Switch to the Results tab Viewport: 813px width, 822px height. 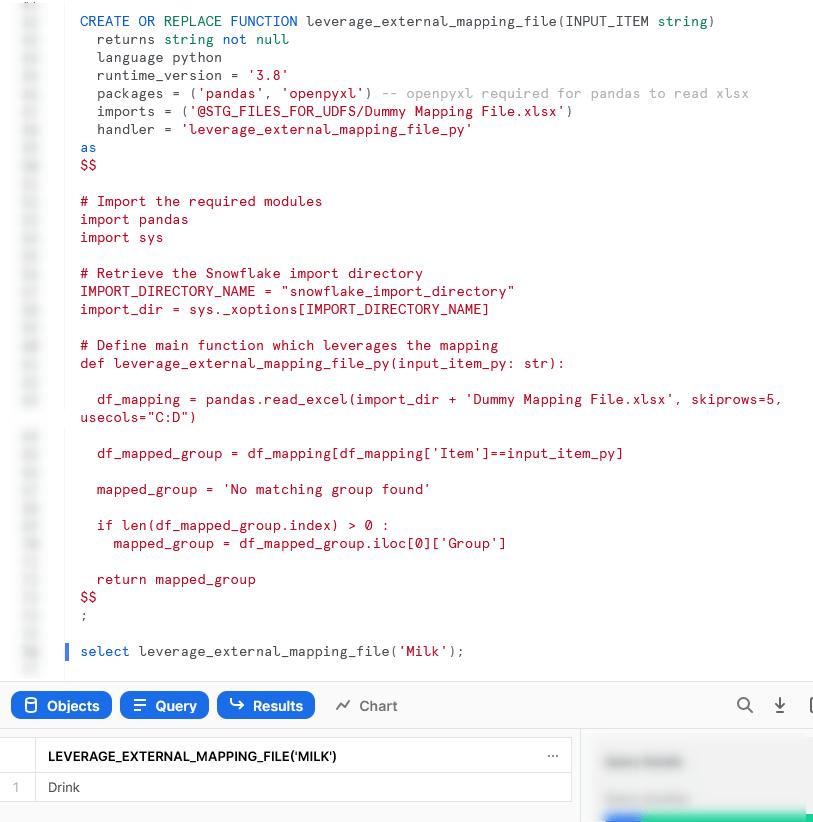pos(266,705)
